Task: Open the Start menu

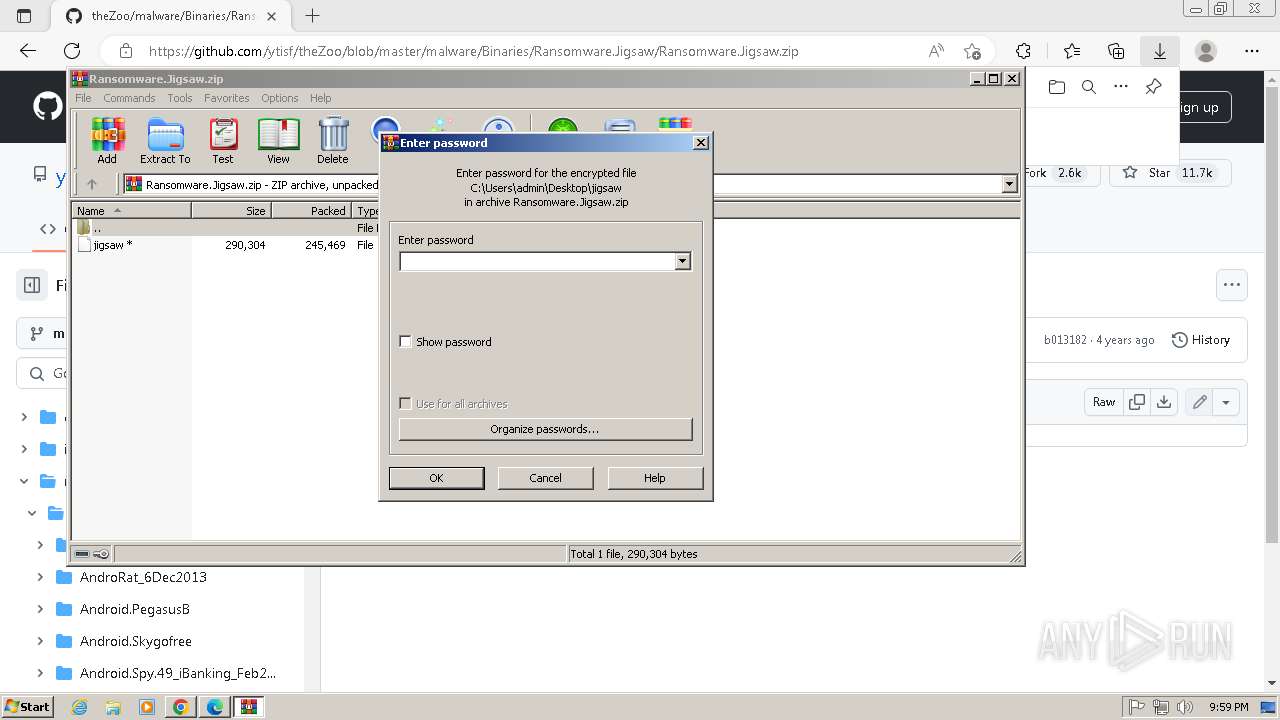Action: click(27, 707)
